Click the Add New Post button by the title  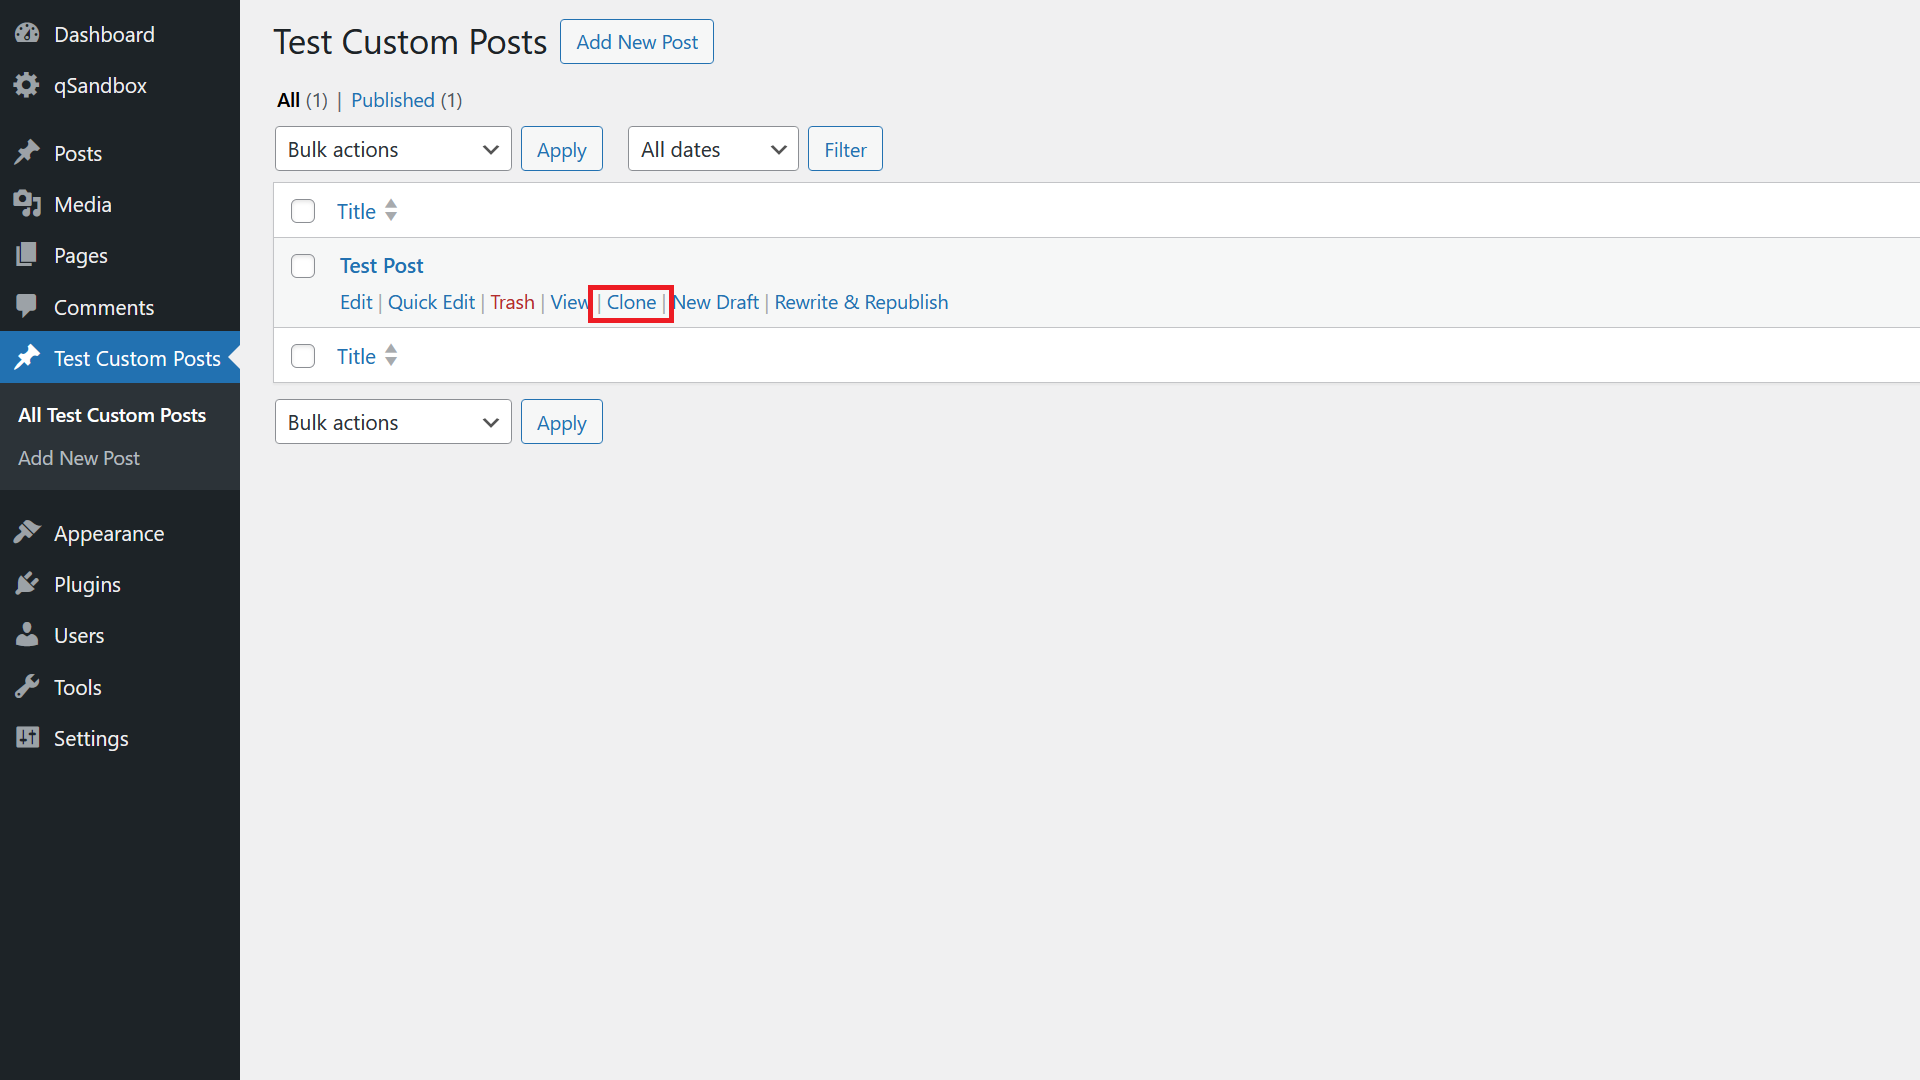pos(637,42)
